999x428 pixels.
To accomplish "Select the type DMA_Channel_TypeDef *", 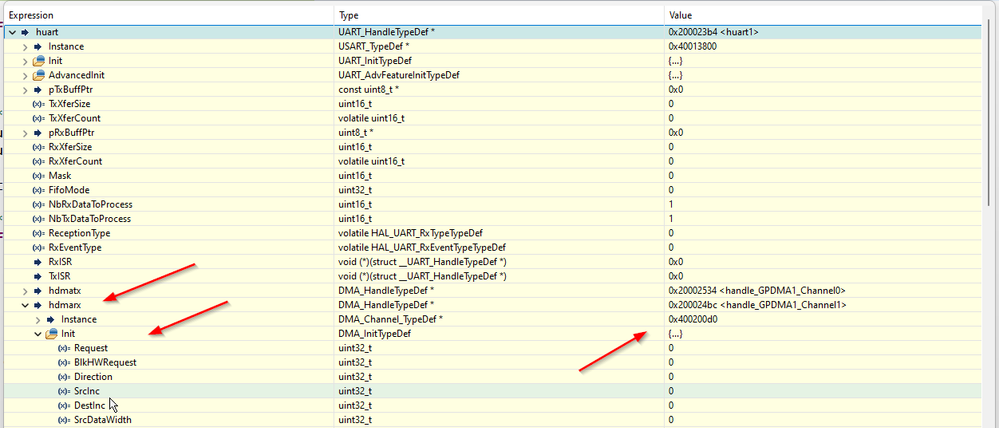I will tap(391, 320).
